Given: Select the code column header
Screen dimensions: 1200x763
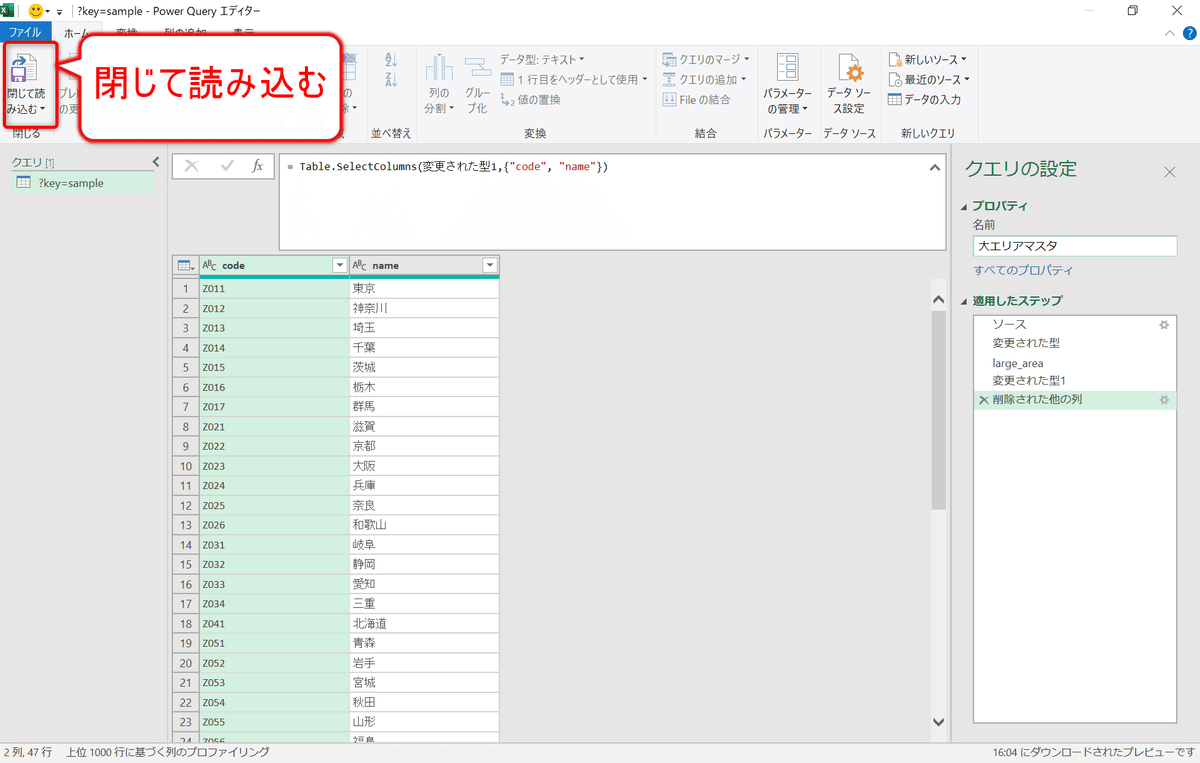Looking at the screenshot, I should tap(274, 265).
